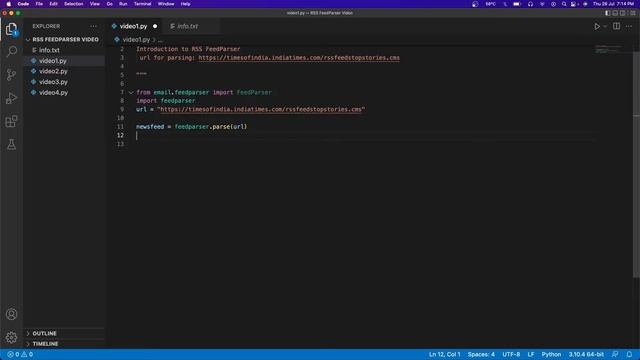Open the Testing flask icon view
Screen dimensions: 640x360
coord(11,144)
